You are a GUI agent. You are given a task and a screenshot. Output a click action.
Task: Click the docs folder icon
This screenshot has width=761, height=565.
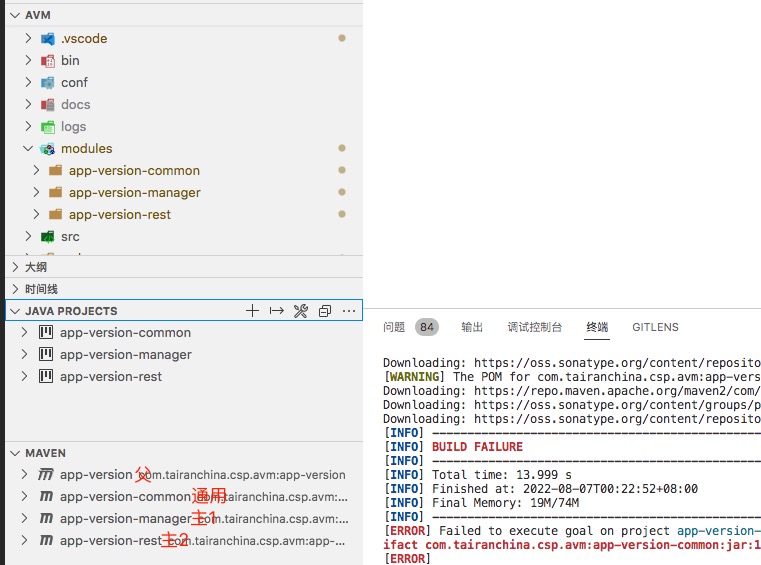[x=48, y=105]
